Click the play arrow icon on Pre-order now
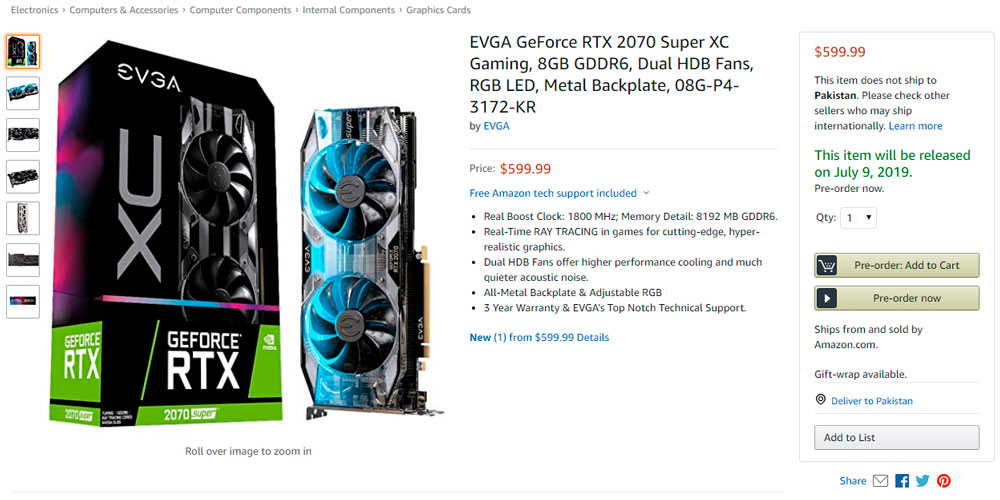 pyautogui.click(x=826, y=298)
